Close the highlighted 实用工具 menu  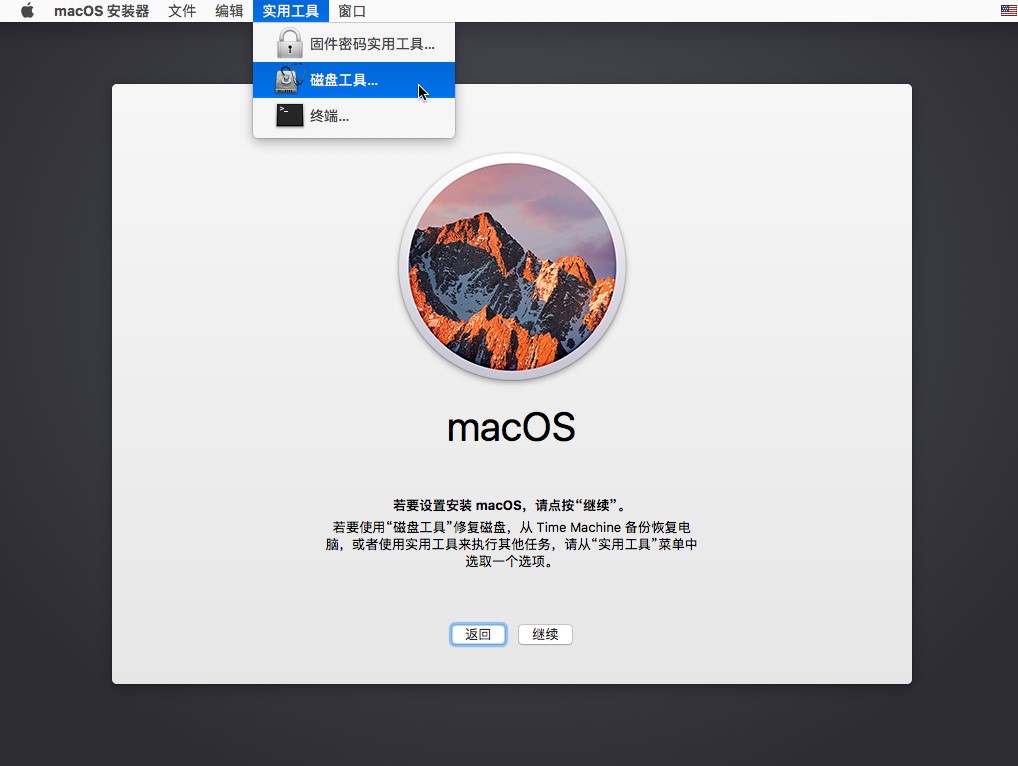291,11
